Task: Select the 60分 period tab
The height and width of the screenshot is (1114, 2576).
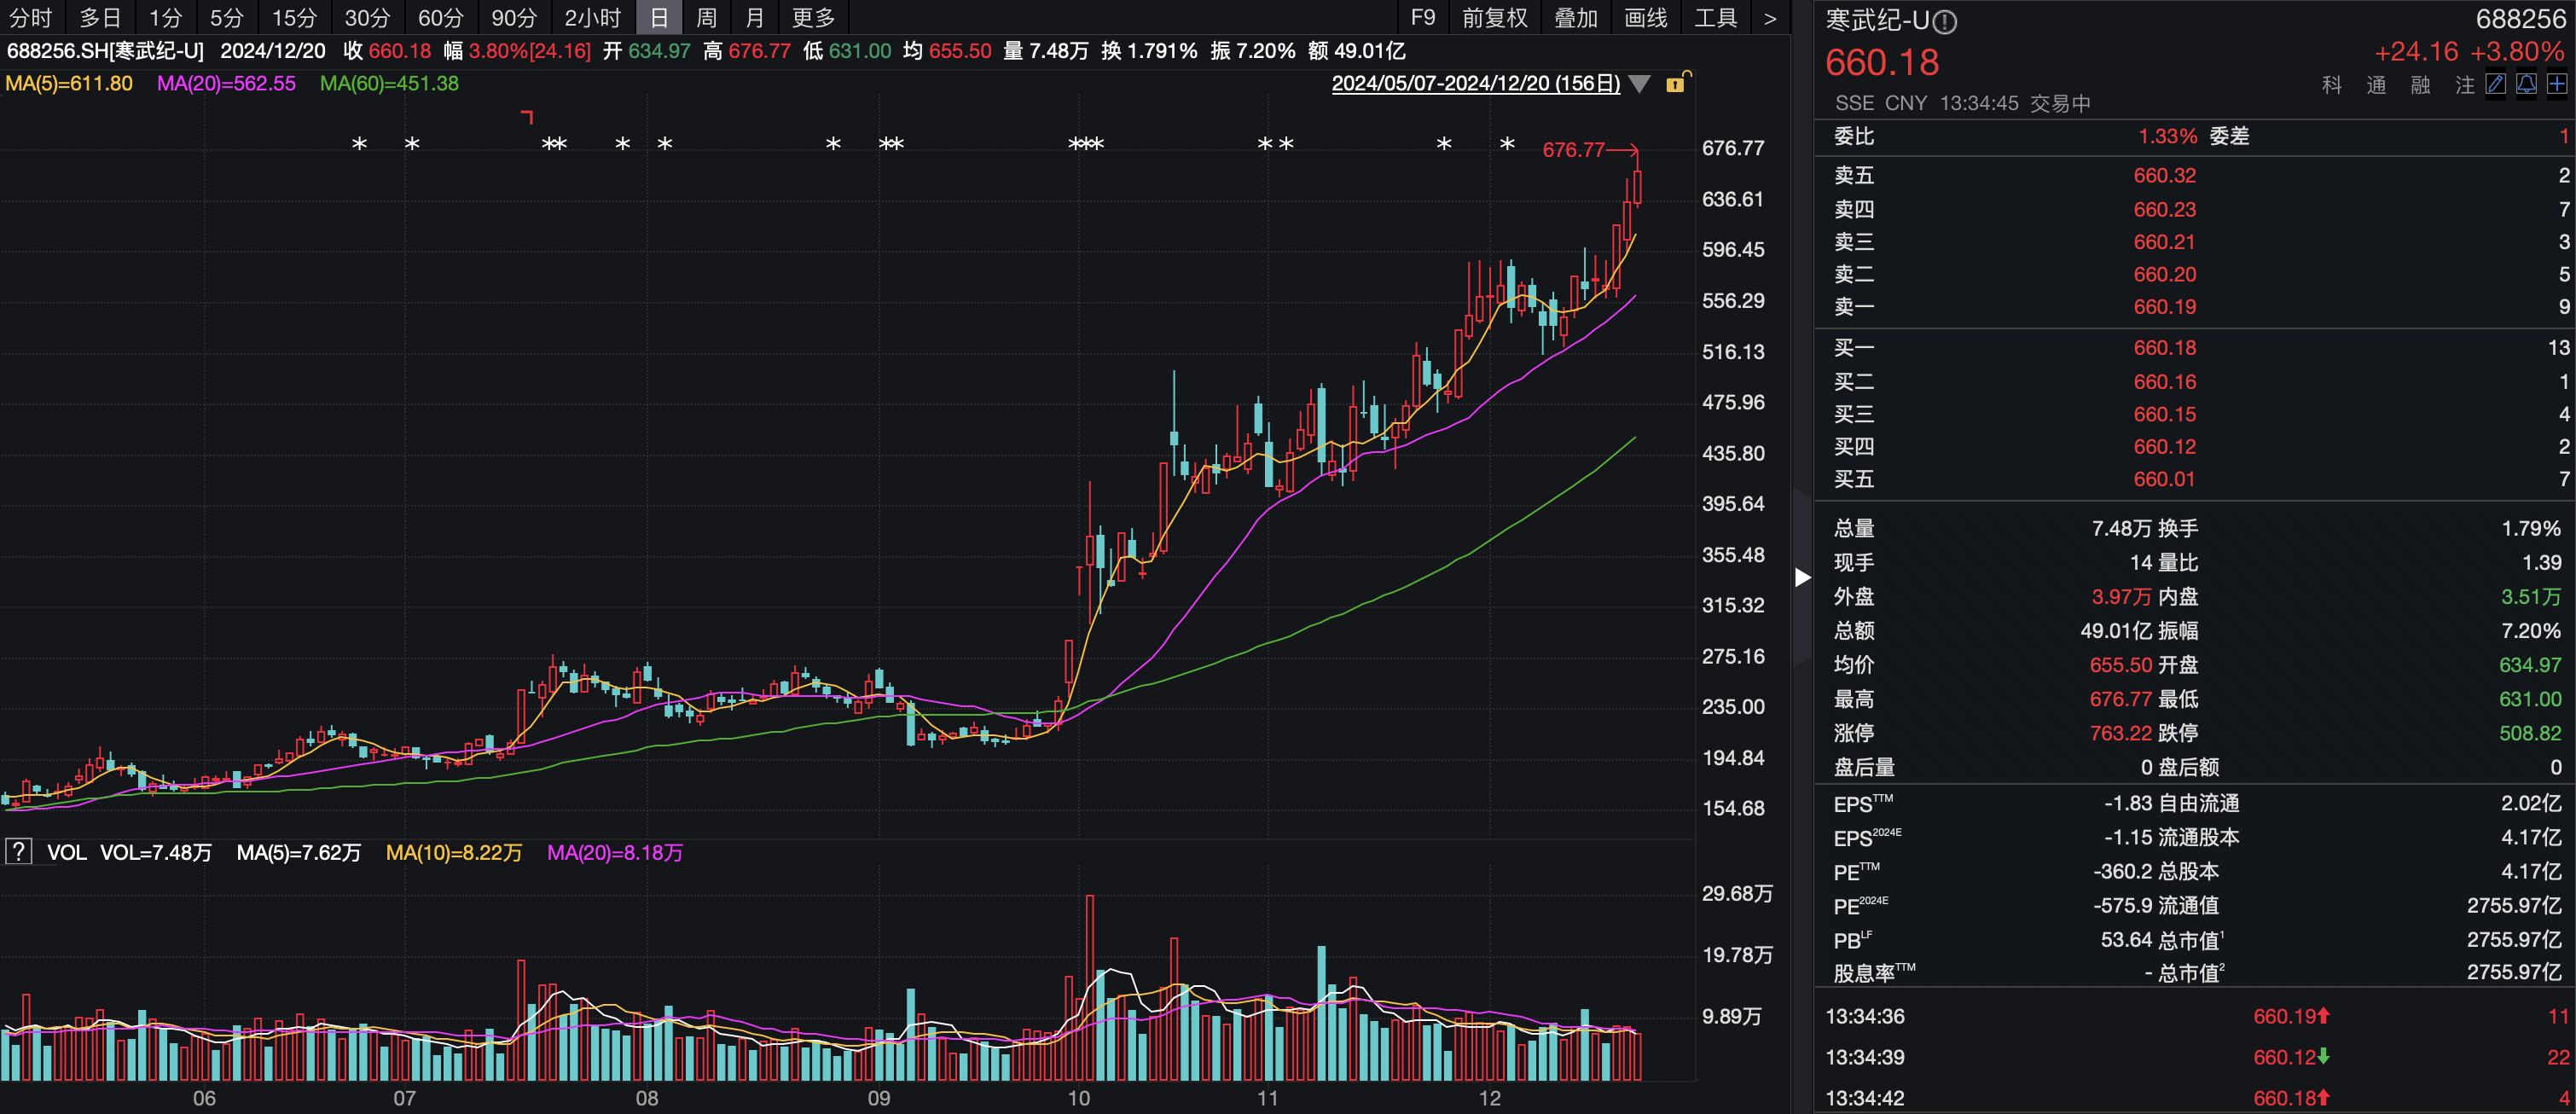Action: 440,18
